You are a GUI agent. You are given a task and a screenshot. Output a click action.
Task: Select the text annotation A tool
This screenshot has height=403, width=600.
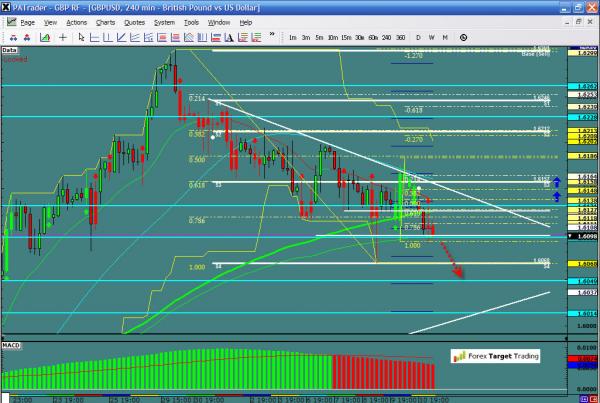pyautogui.click(x=229, y=38)
